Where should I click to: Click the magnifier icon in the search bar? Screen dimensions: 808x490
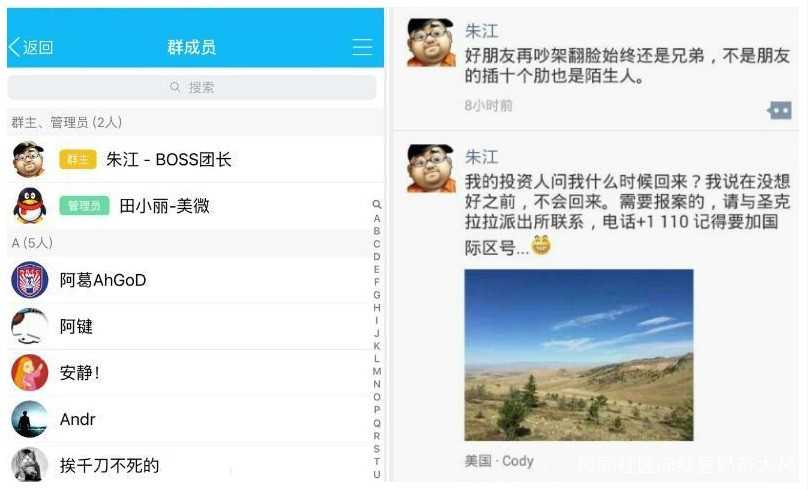point(175,87)
